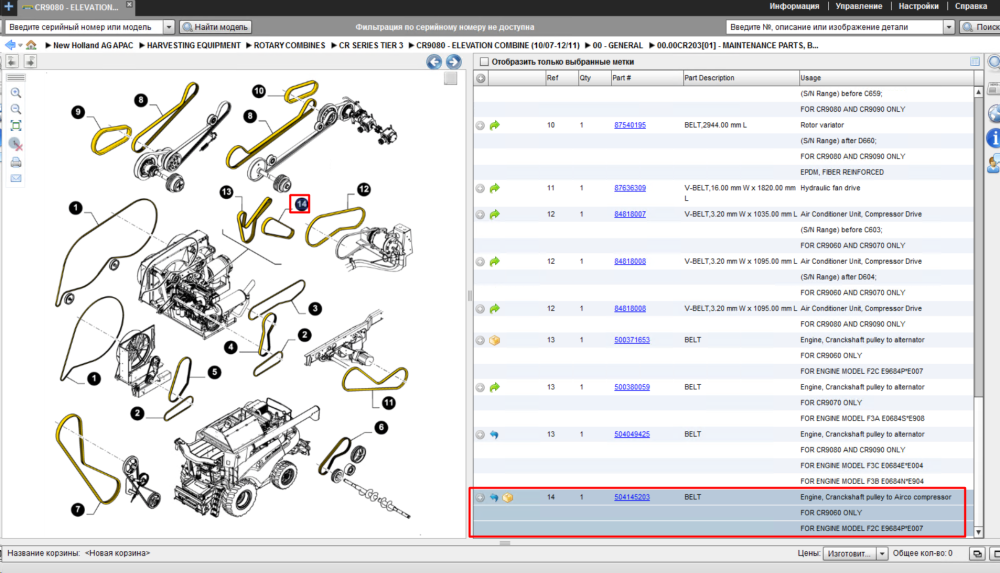The image size is (1000, 573).
Task: Select callout 12 on the diagram
Action: click(364, 190)
